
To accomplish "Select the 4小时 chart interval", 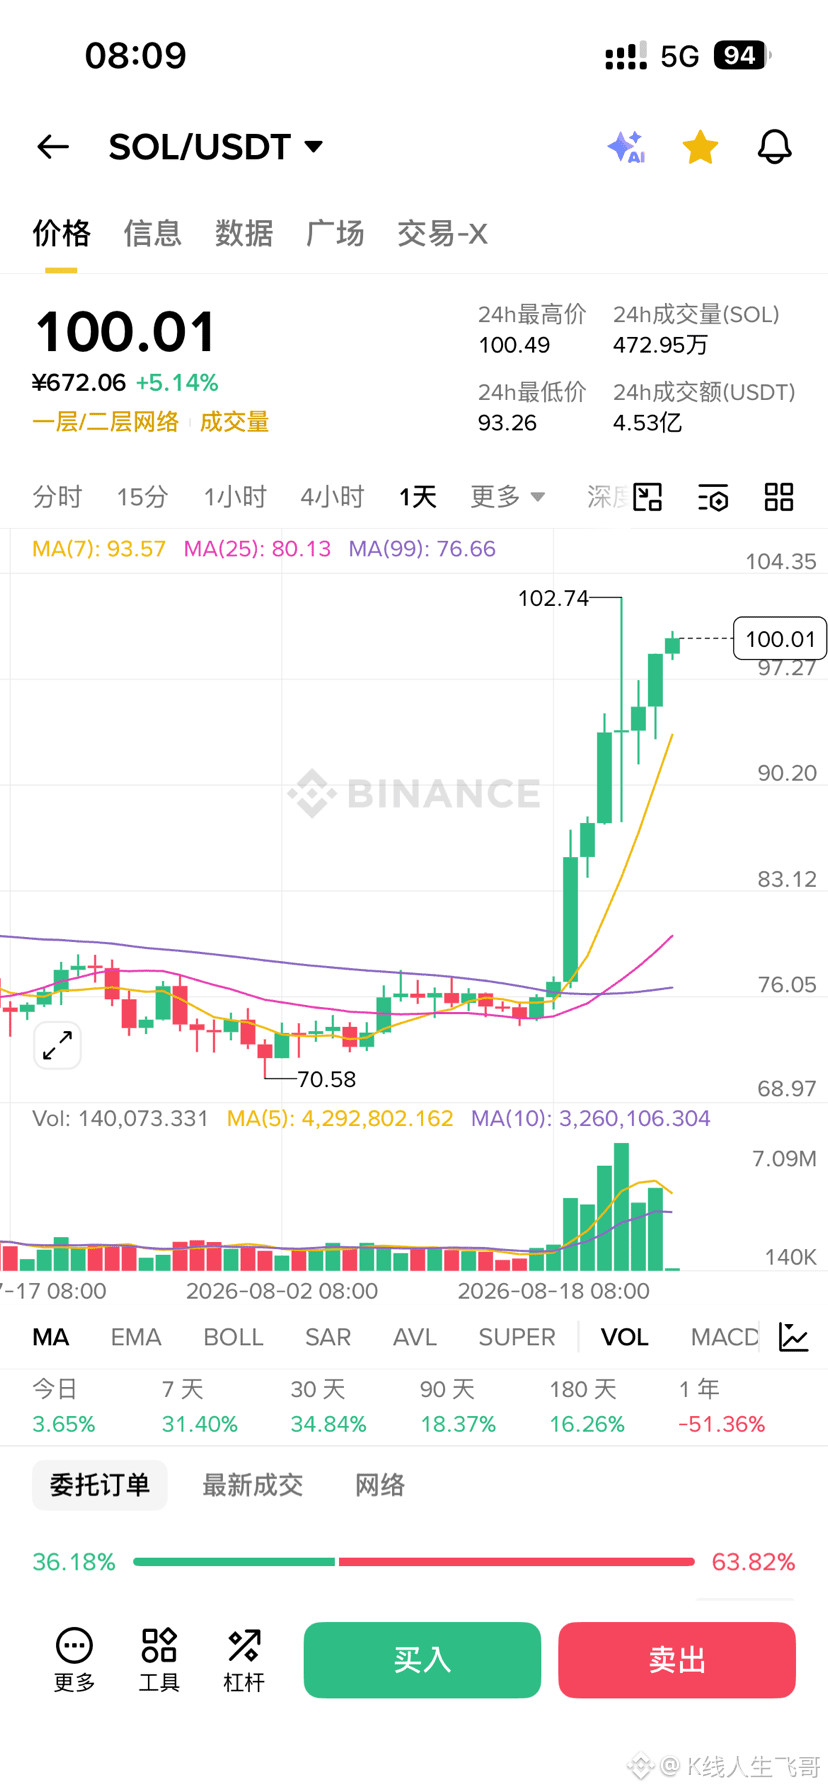I will pyautogui.click(x=332, y=497).
